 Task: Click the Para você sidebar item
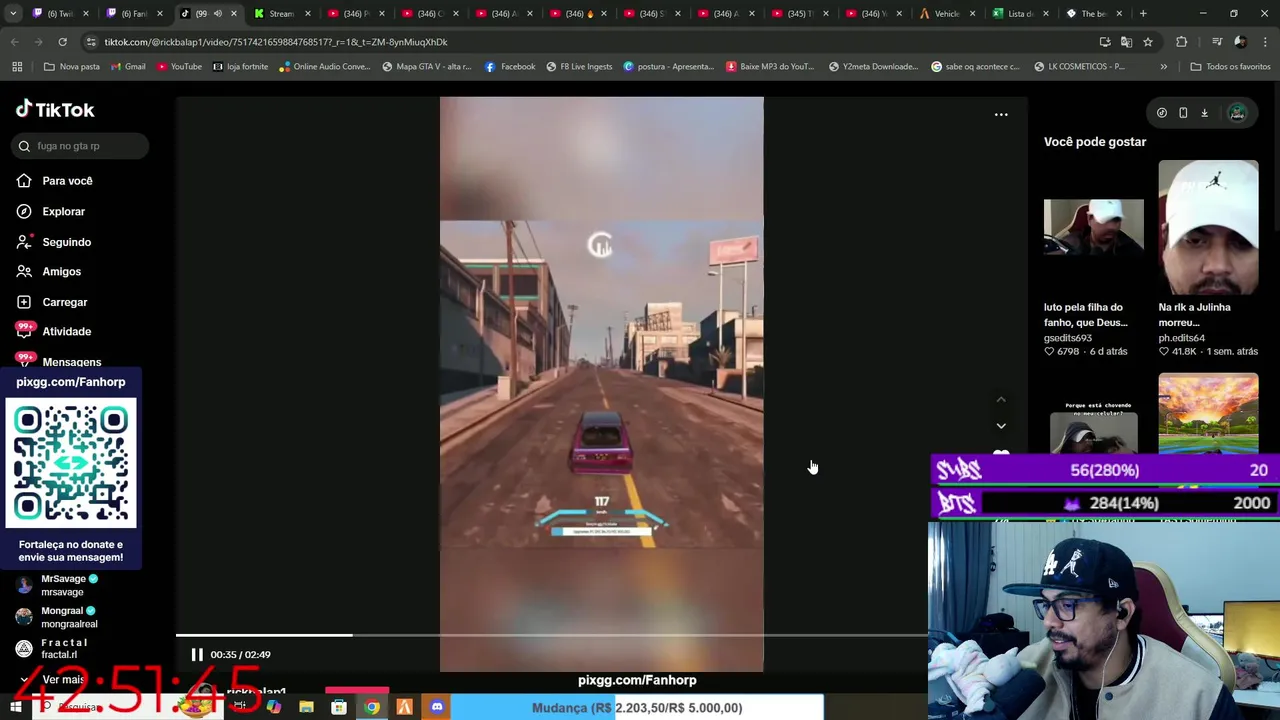point(67,181)
